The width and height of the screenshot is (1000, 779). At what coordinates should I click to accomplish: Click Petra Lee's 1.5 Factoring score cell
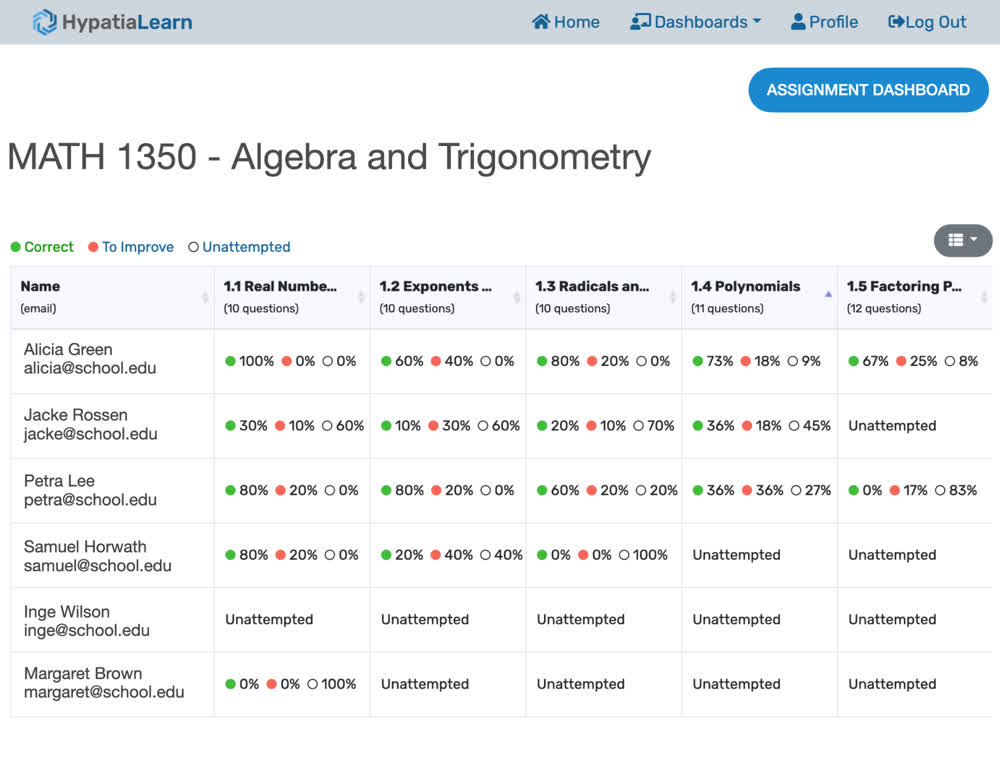914,490
